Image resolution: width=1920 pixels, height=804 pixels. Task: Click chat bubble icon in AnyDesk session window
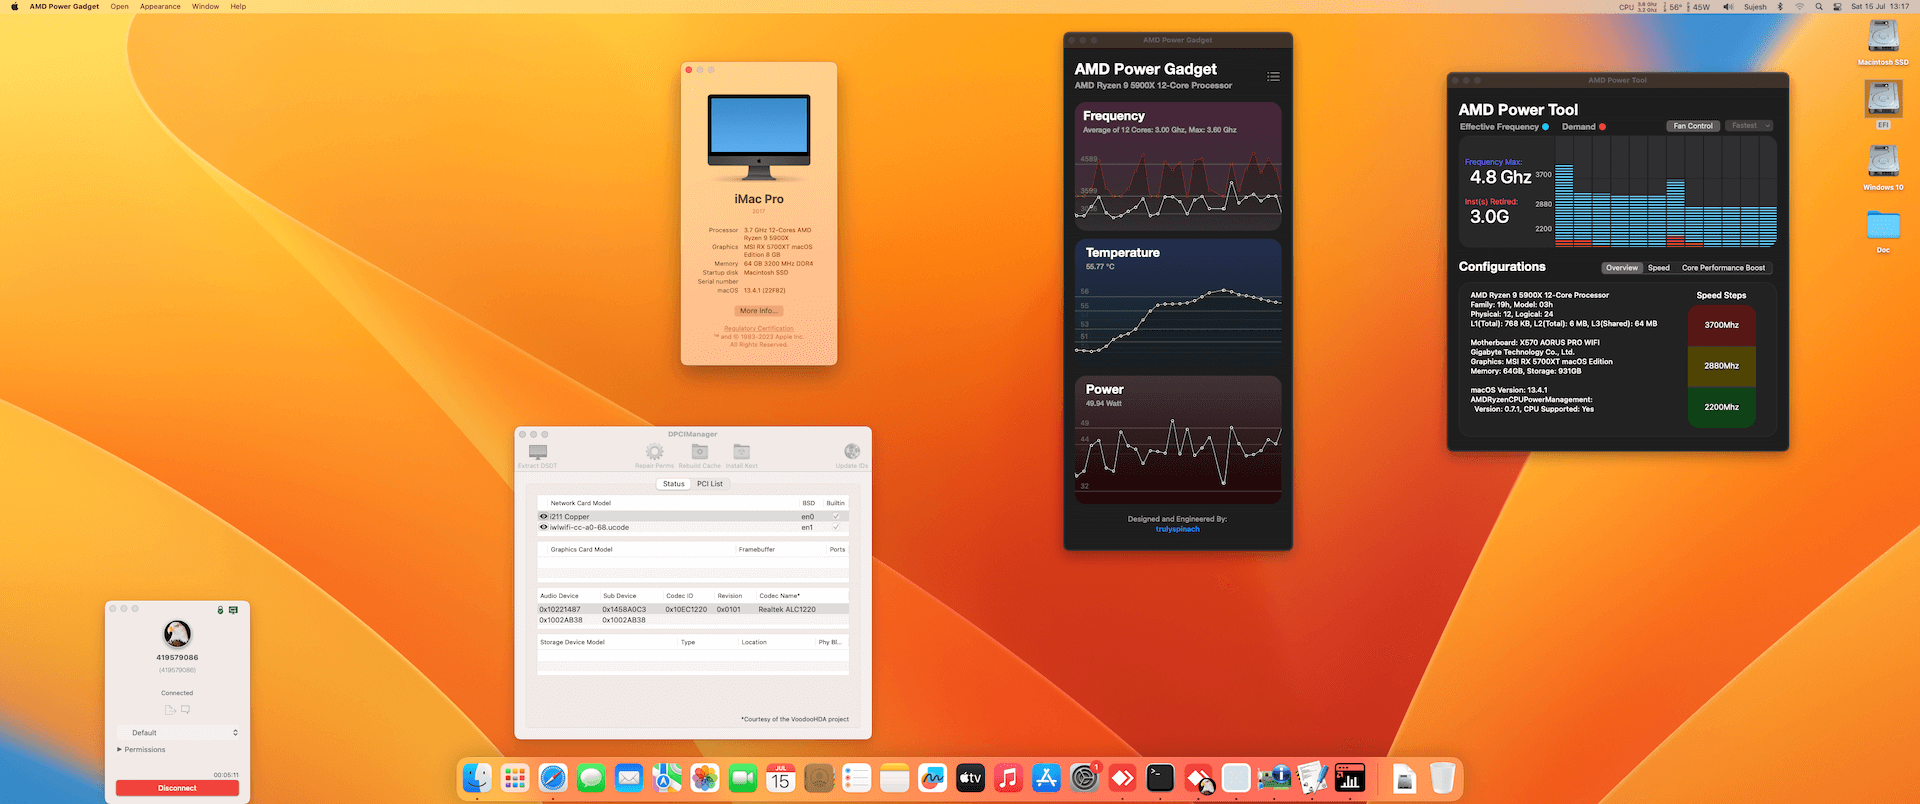(x=185, y=710)
